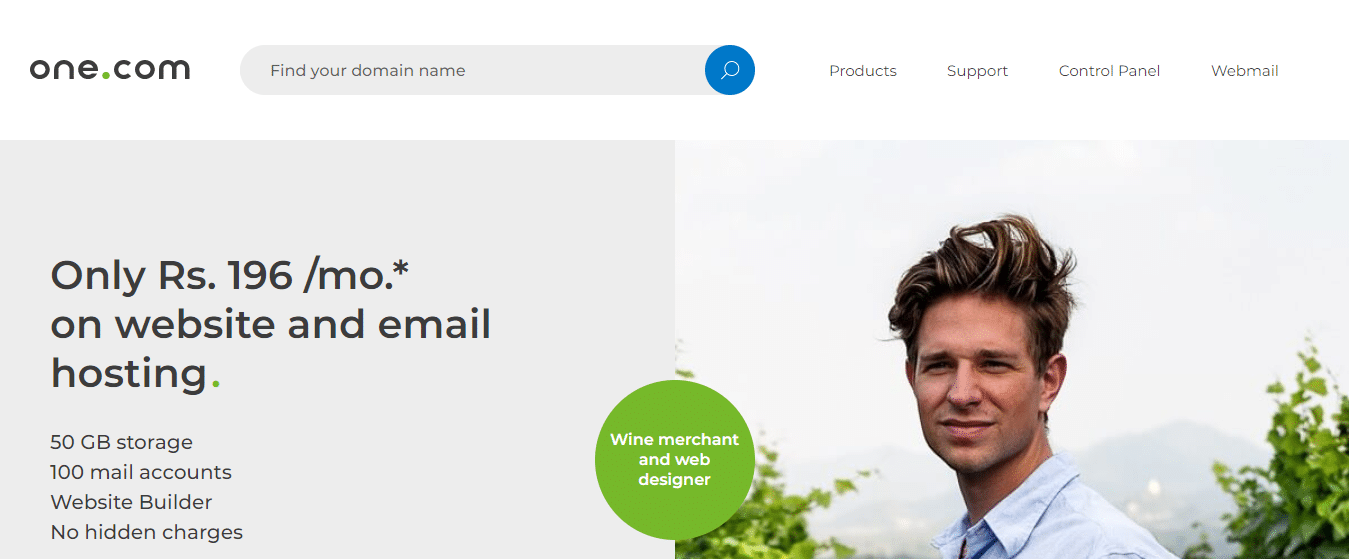Go to the Support page

point(977,71)
